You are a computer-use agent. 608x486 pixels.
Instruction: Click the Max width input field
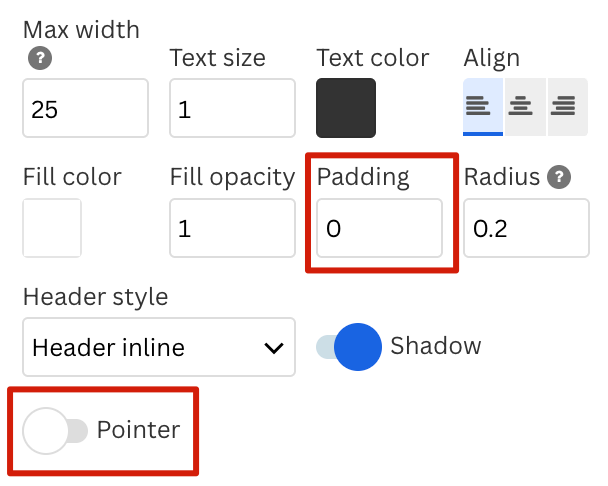pos(85,108)
